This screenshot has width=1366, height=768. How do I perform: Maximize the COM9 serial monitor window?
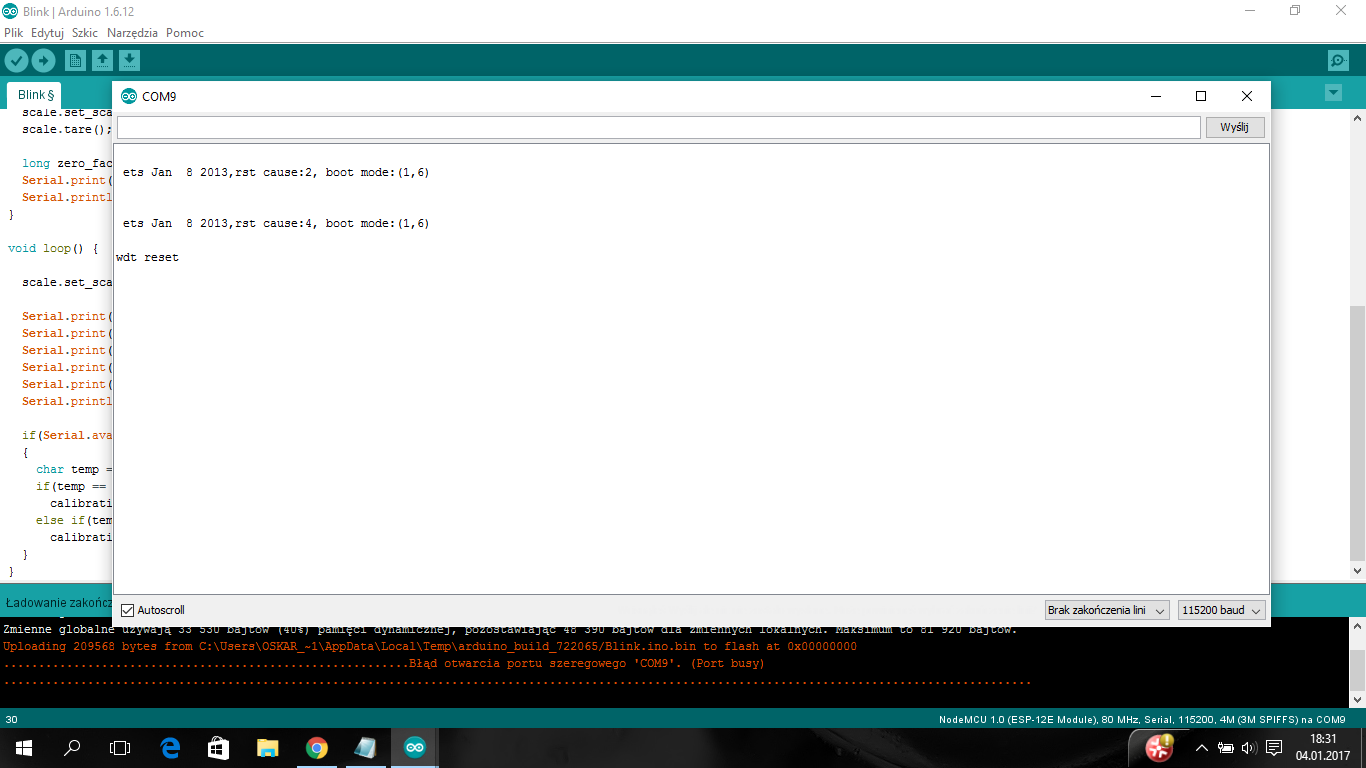click(1201, 96)
